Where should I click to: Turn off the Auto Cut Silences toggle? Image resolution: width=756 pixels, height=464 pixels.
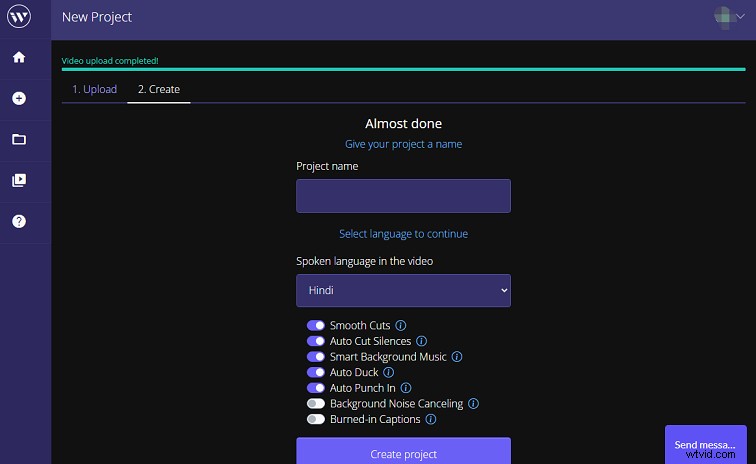pyautogui.click(x=316, y=341)
